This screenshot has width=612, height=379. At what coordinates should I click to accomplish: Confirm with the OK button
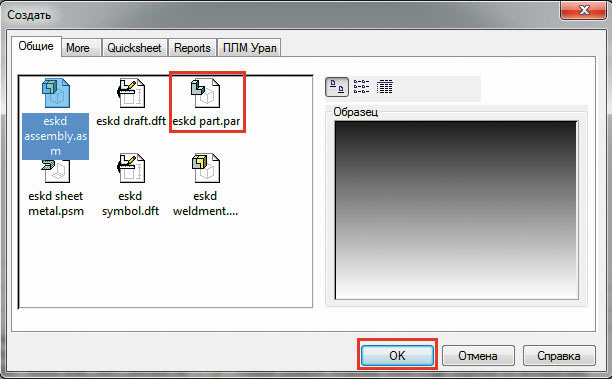pyautogui.click(x=397, y=356)
